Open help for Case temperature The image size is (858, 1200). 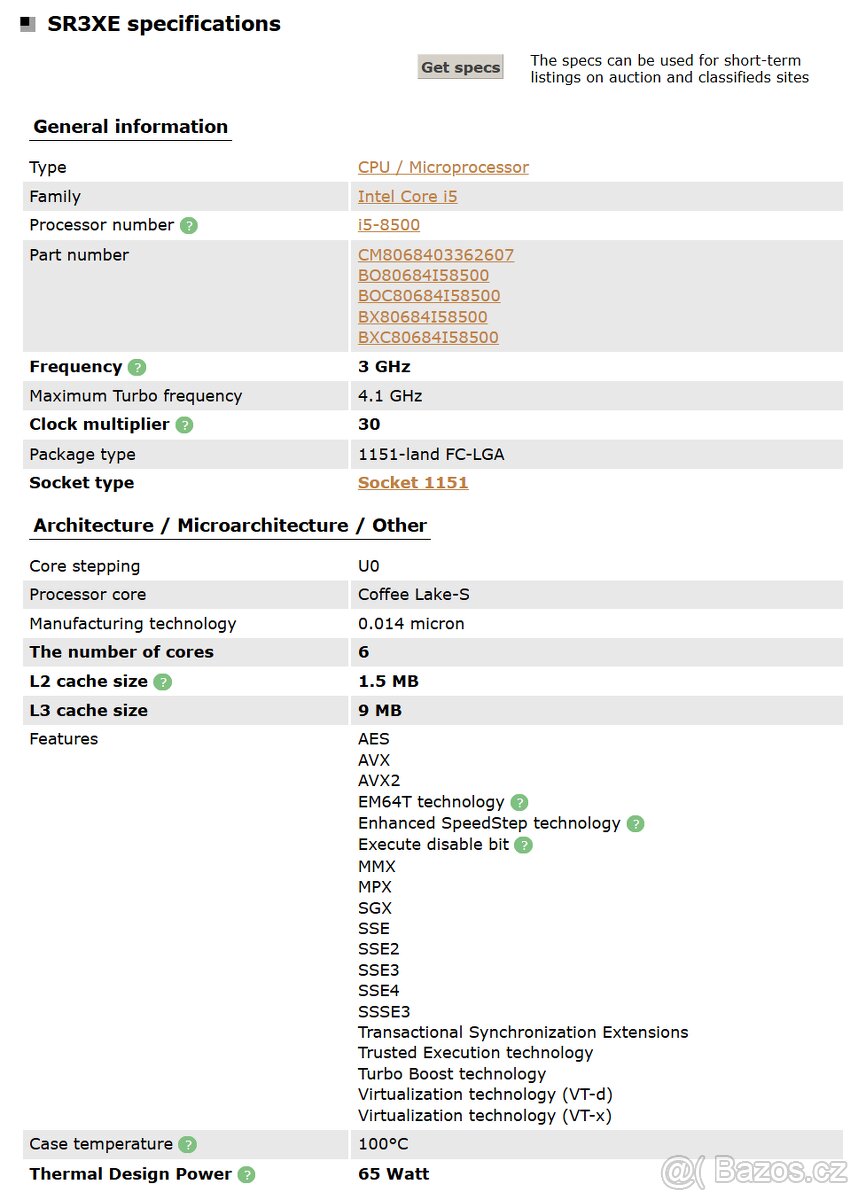[x=187, y=1144]
